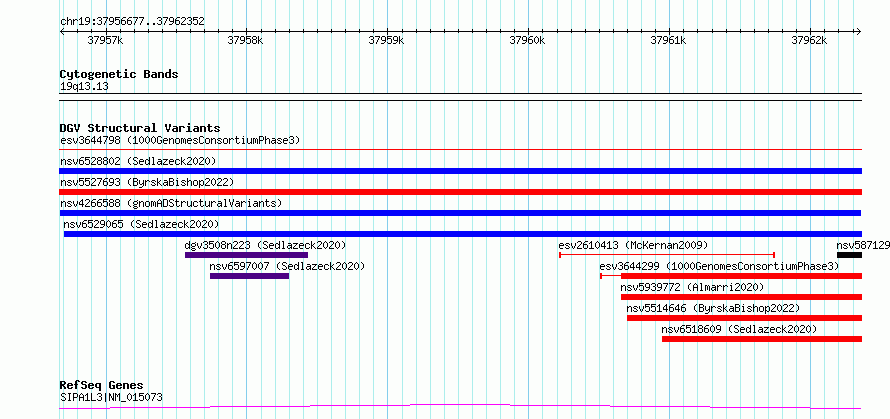Click the red nsv5527693 variant bar
Image resolution: width=890 pixels, height=419 pixels.
click(460, 192)
